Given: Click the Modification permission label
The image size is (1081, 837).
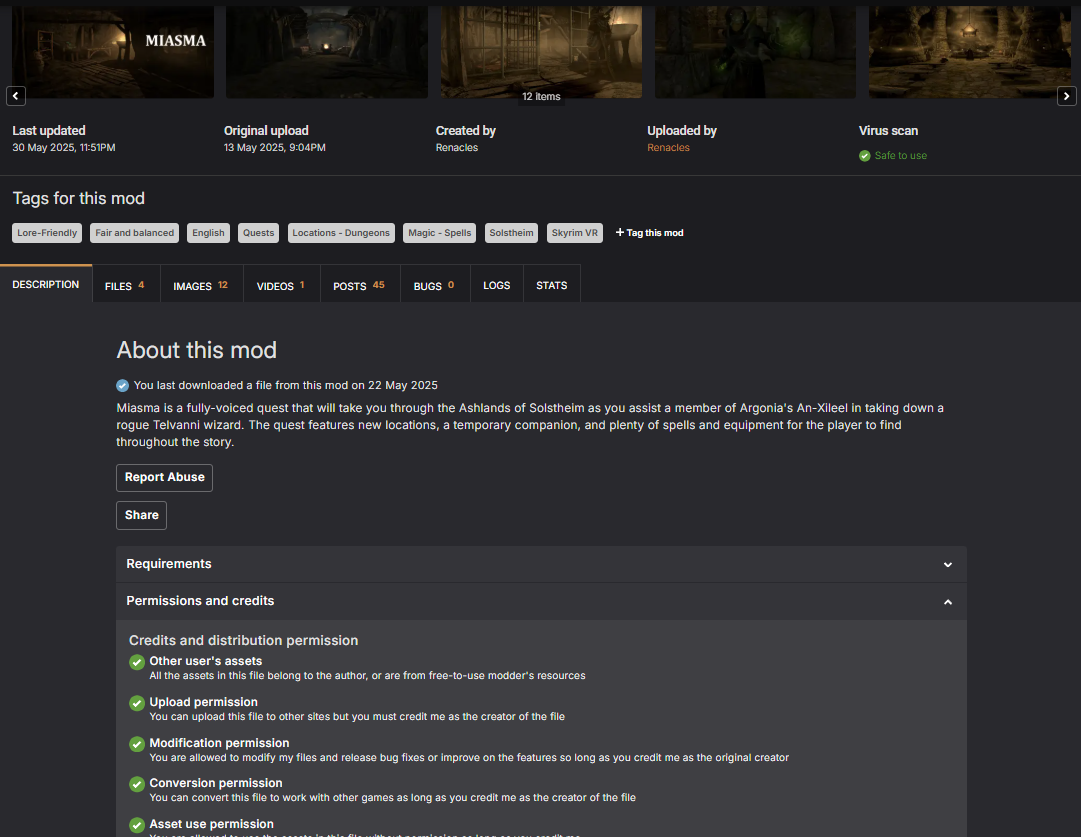Looking at the screenshot, I should click(219, 743).
